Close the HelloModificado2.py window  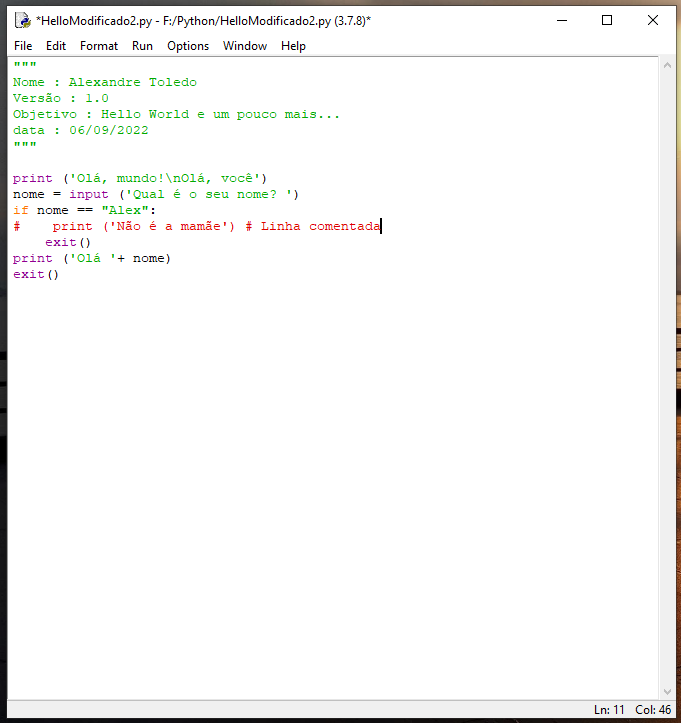[652, 20]
